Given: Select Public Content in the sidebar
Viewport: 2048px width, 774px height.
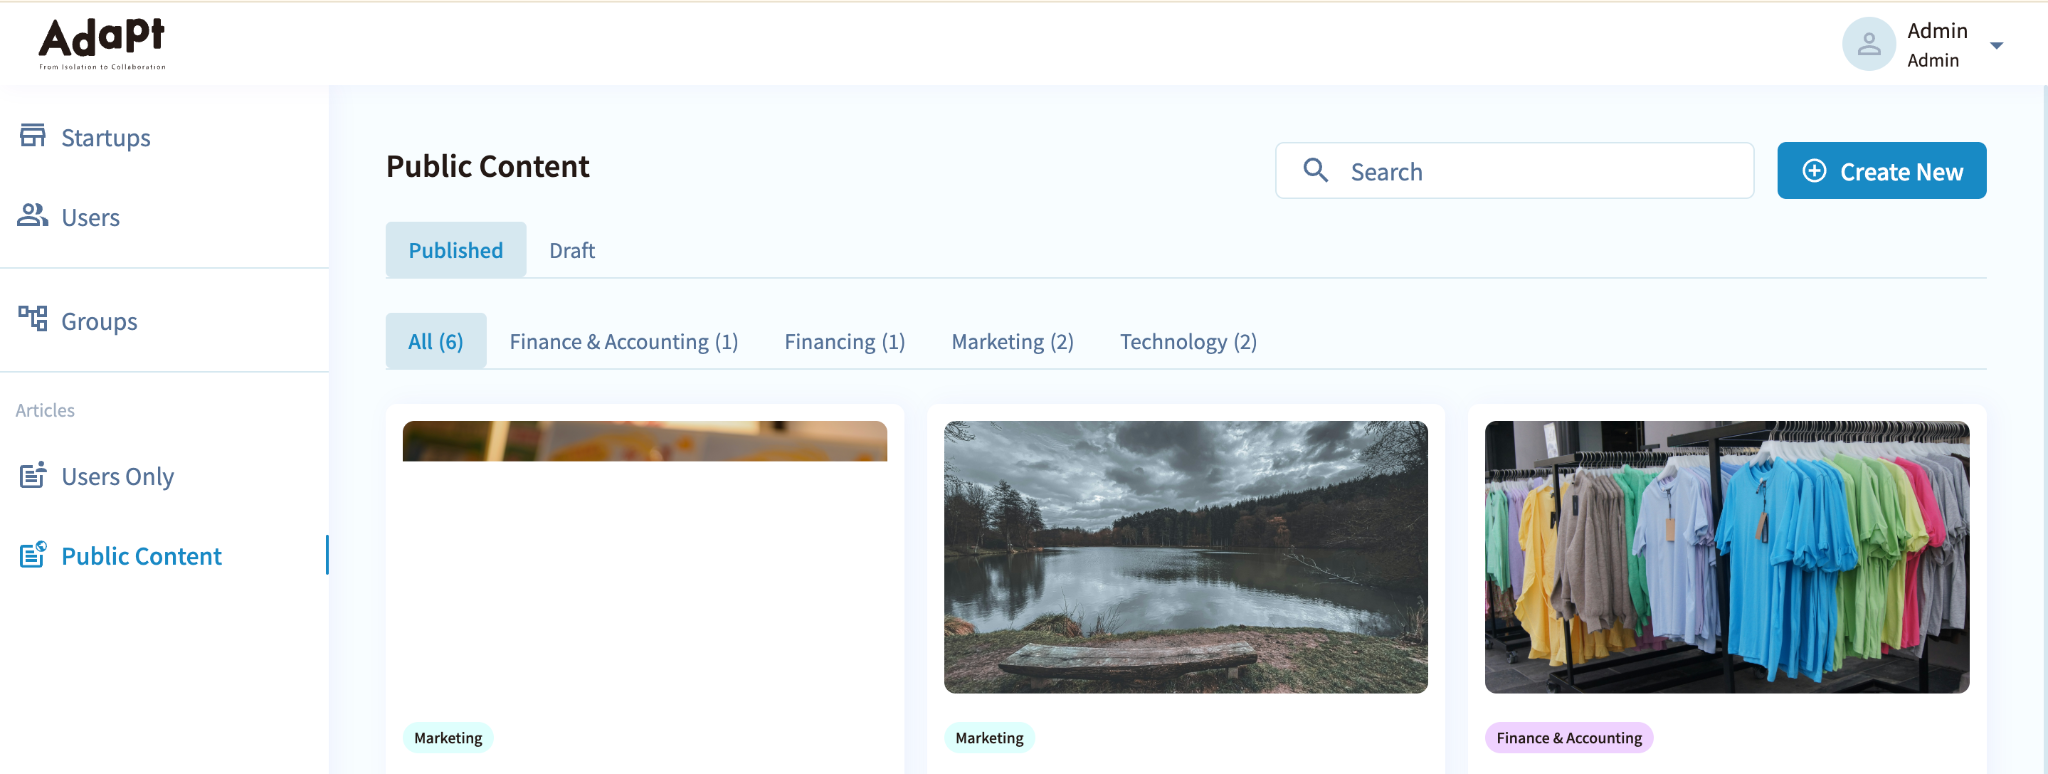Looking at the screenshot, I should [x=164, y=555].
